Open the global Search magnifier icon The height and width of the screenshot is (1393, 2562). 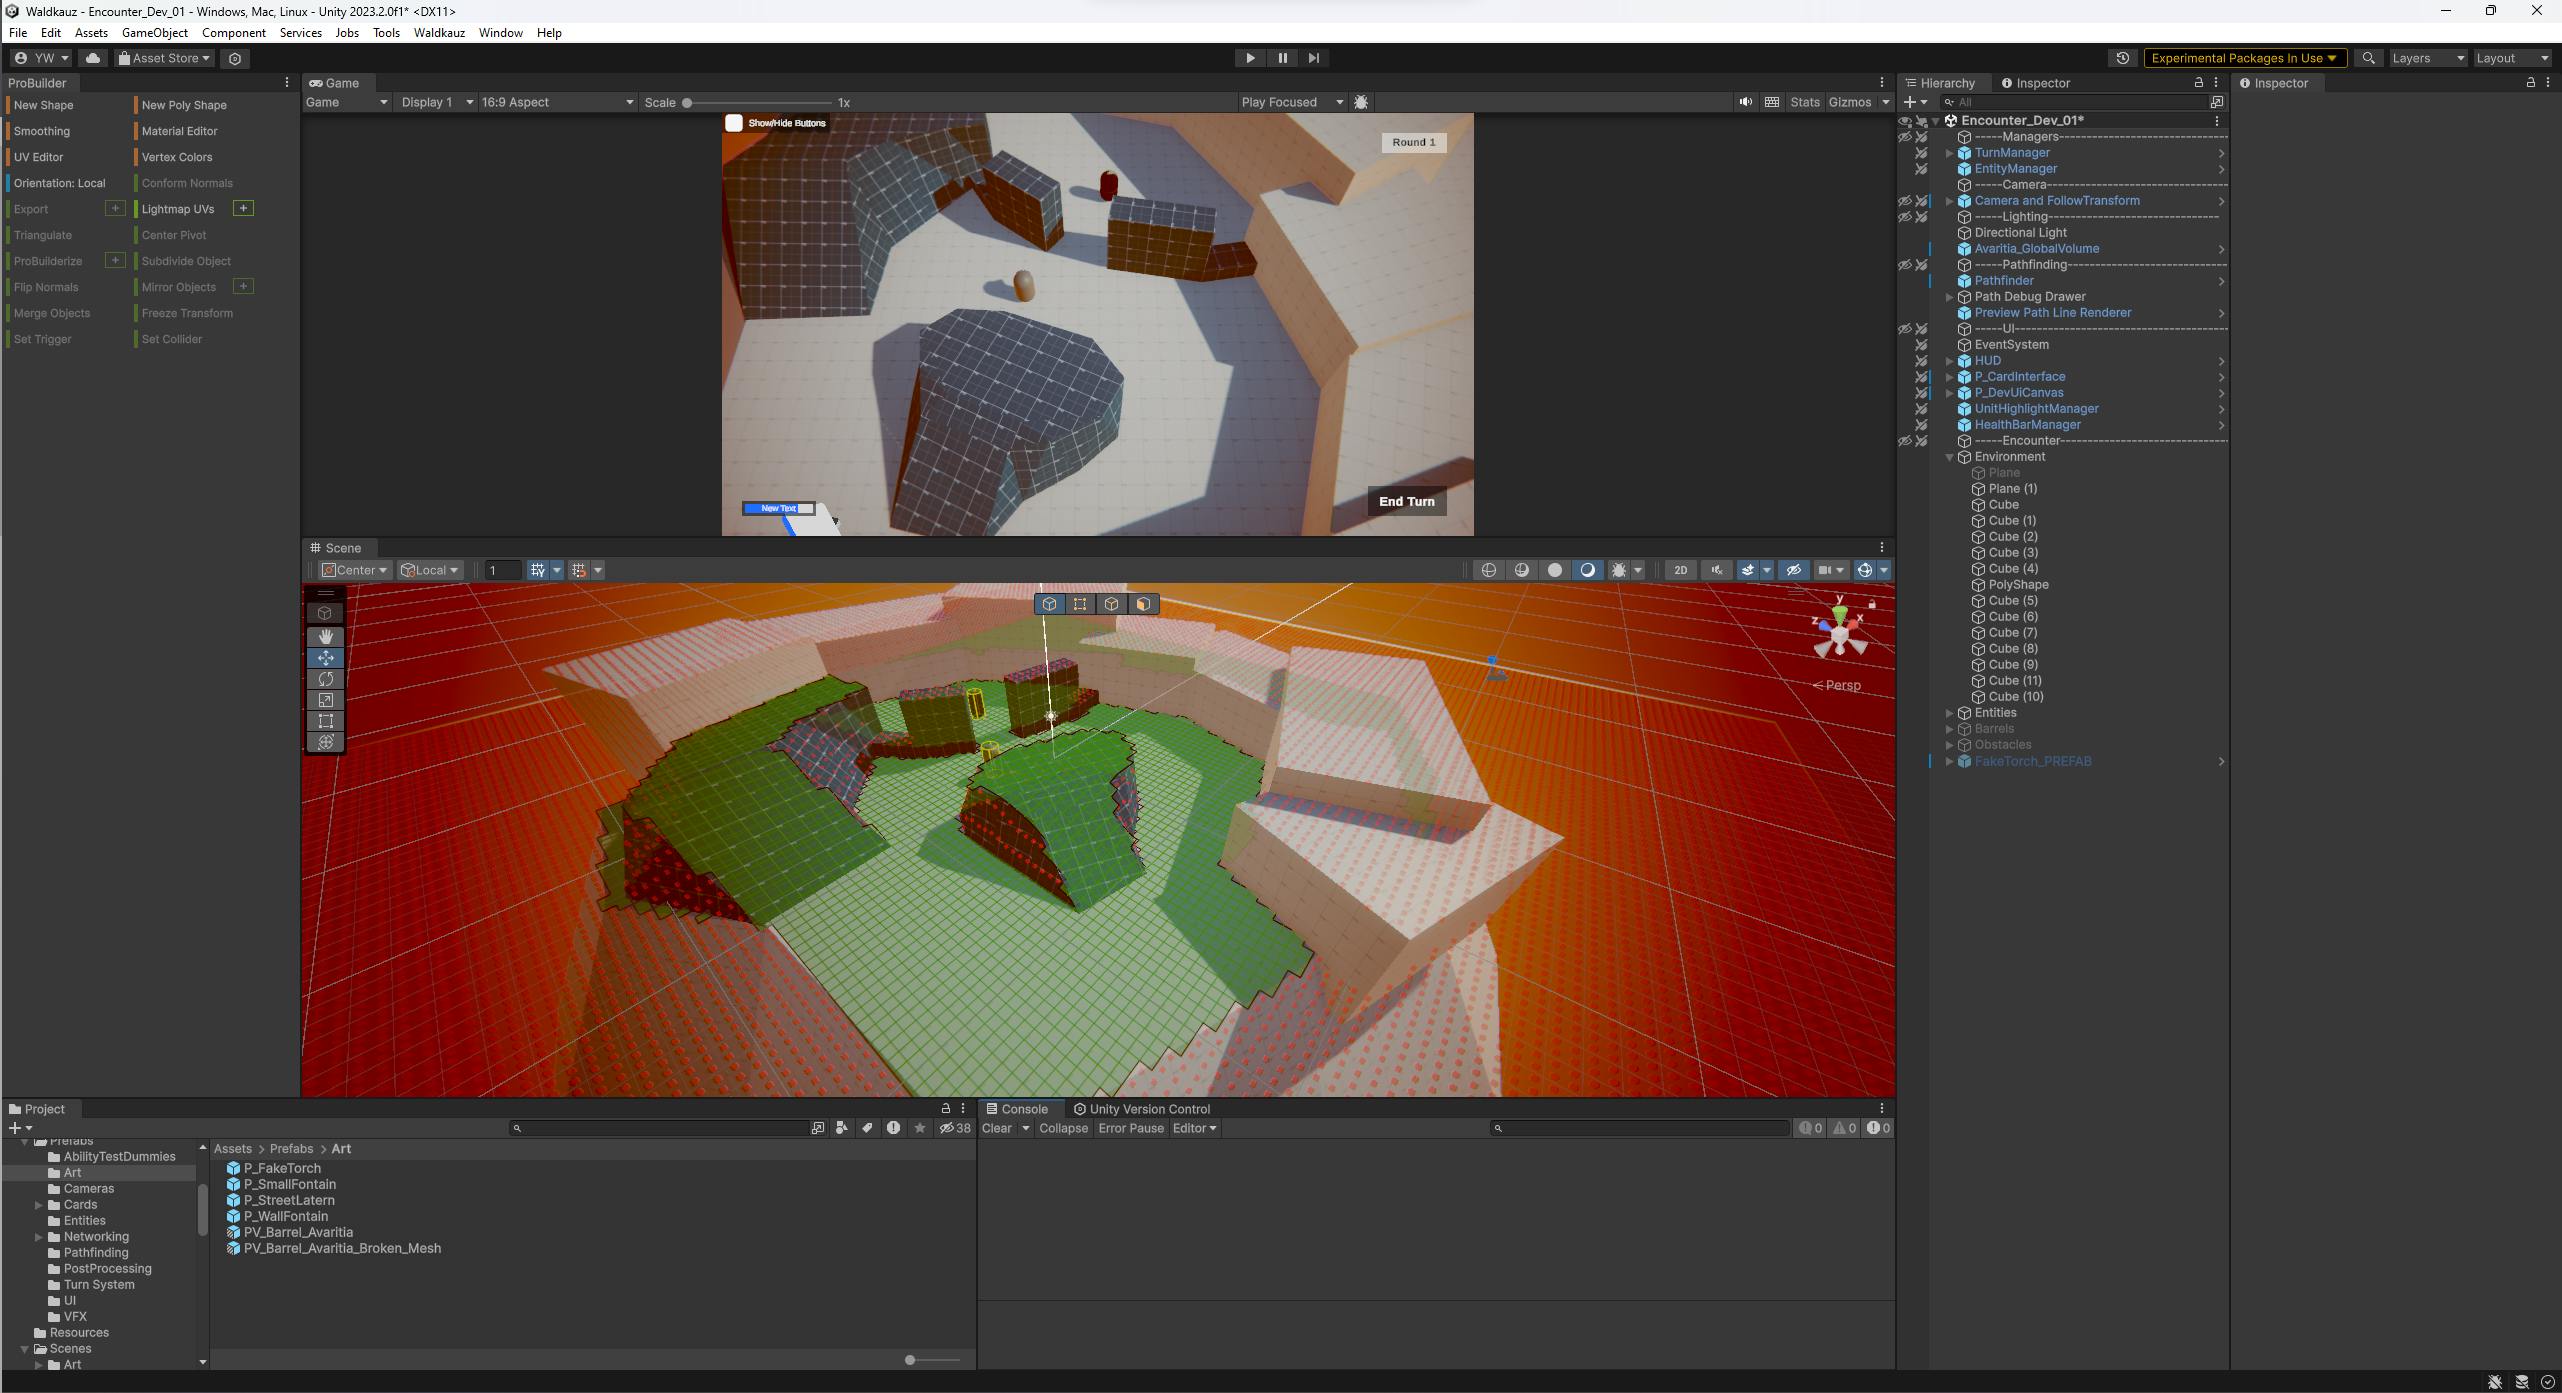tap(2368, 58)
